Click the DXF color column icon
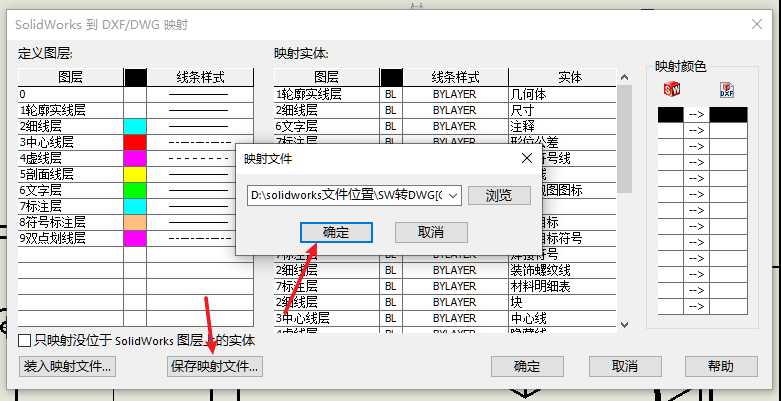Screen dimensions: 781x401 pos(727,90)
